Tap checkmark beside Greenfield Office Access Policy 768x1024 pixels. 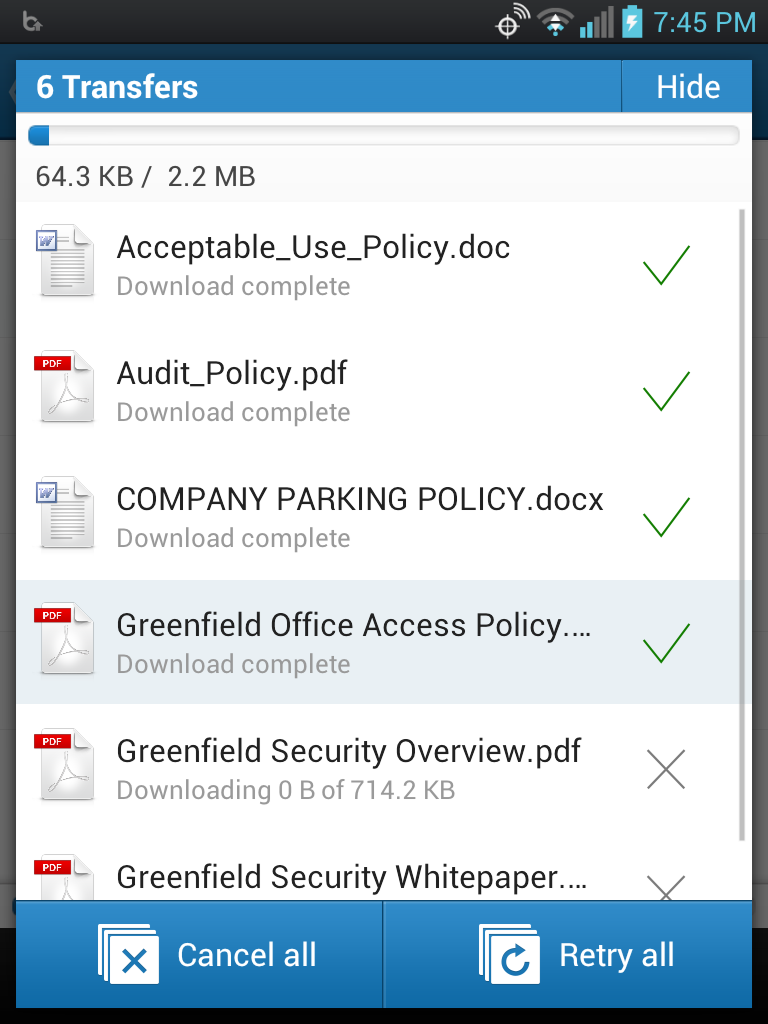click(x=666, y=643)
